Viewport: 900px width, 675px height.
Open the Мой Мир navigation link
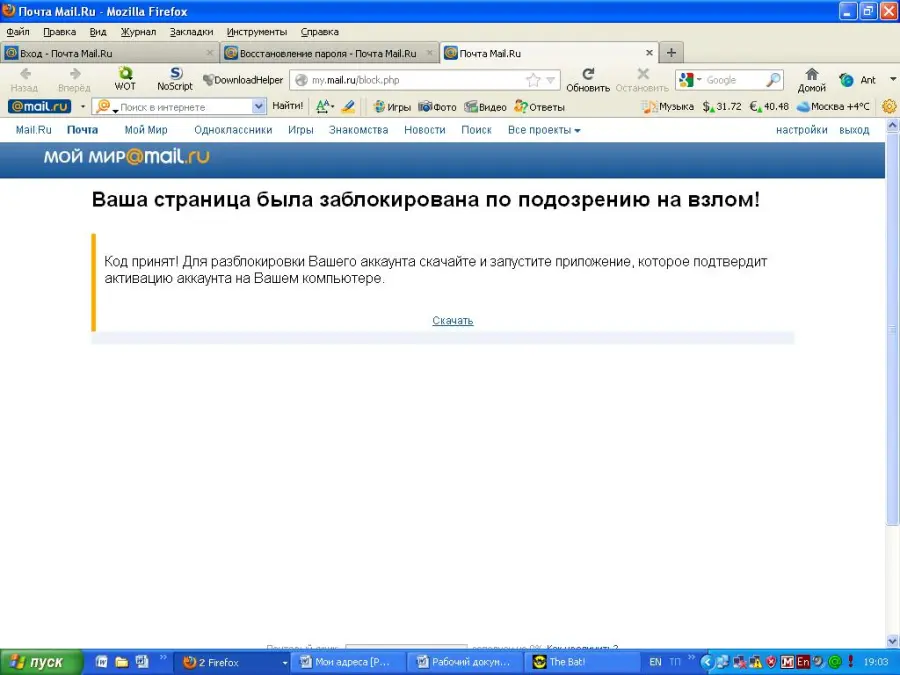pyautogui.click(x=146, y=130)
